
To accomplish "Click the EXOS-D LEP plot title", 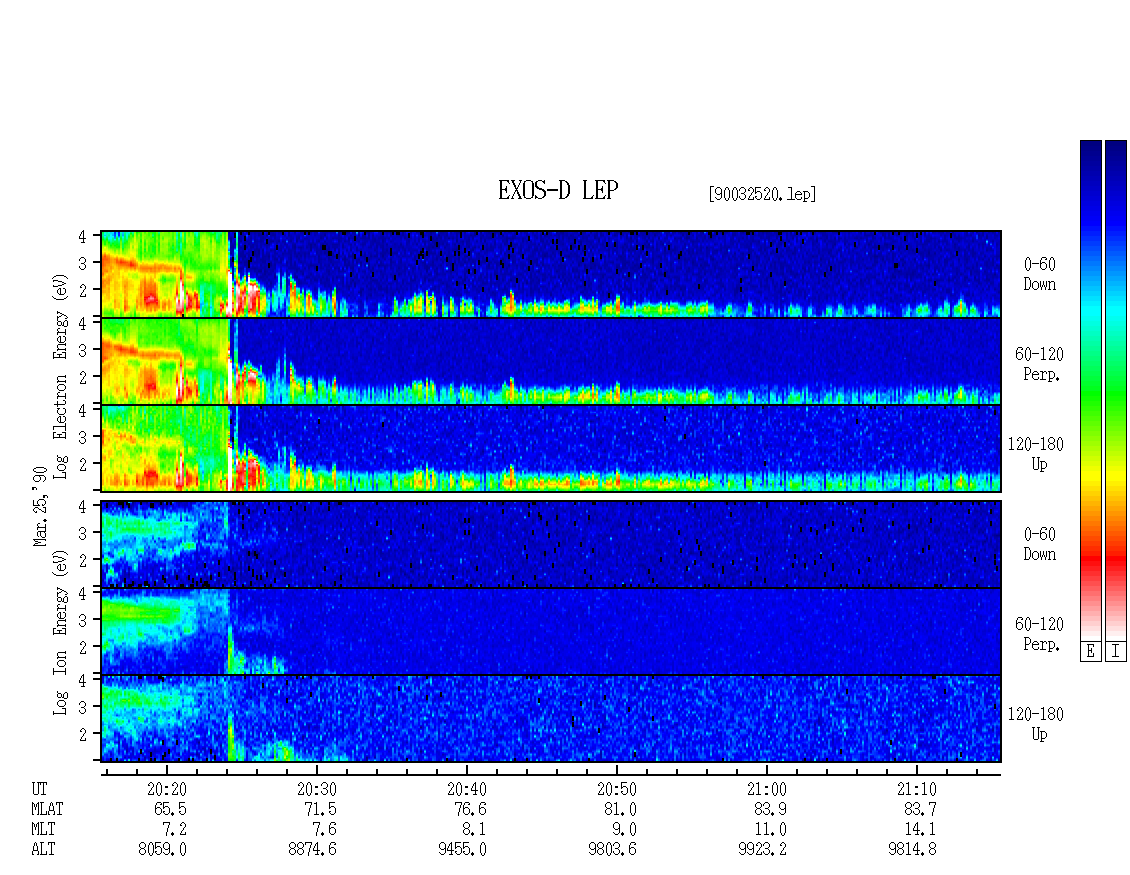I will point(558,191).
